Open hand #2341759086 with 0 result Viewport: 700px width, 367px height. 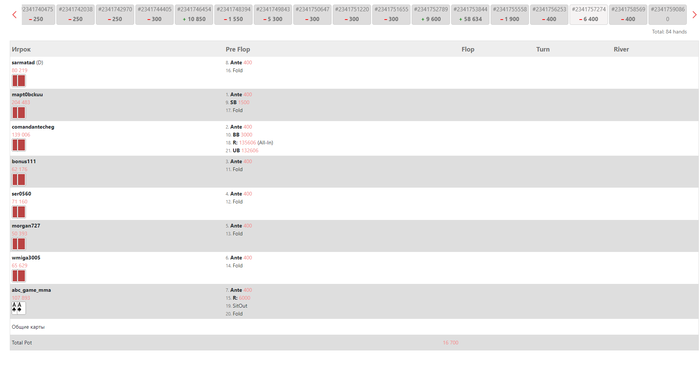(x=667, y=14)
